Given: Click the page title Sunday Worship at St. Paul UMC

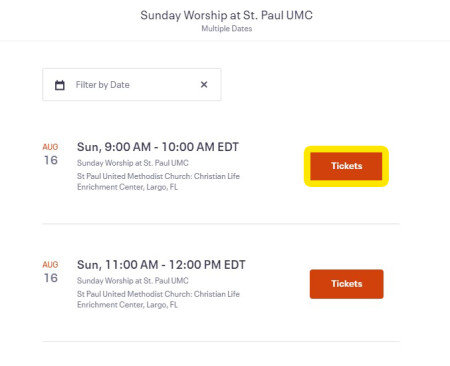Looking at the screenshot, I should [227, 15].
